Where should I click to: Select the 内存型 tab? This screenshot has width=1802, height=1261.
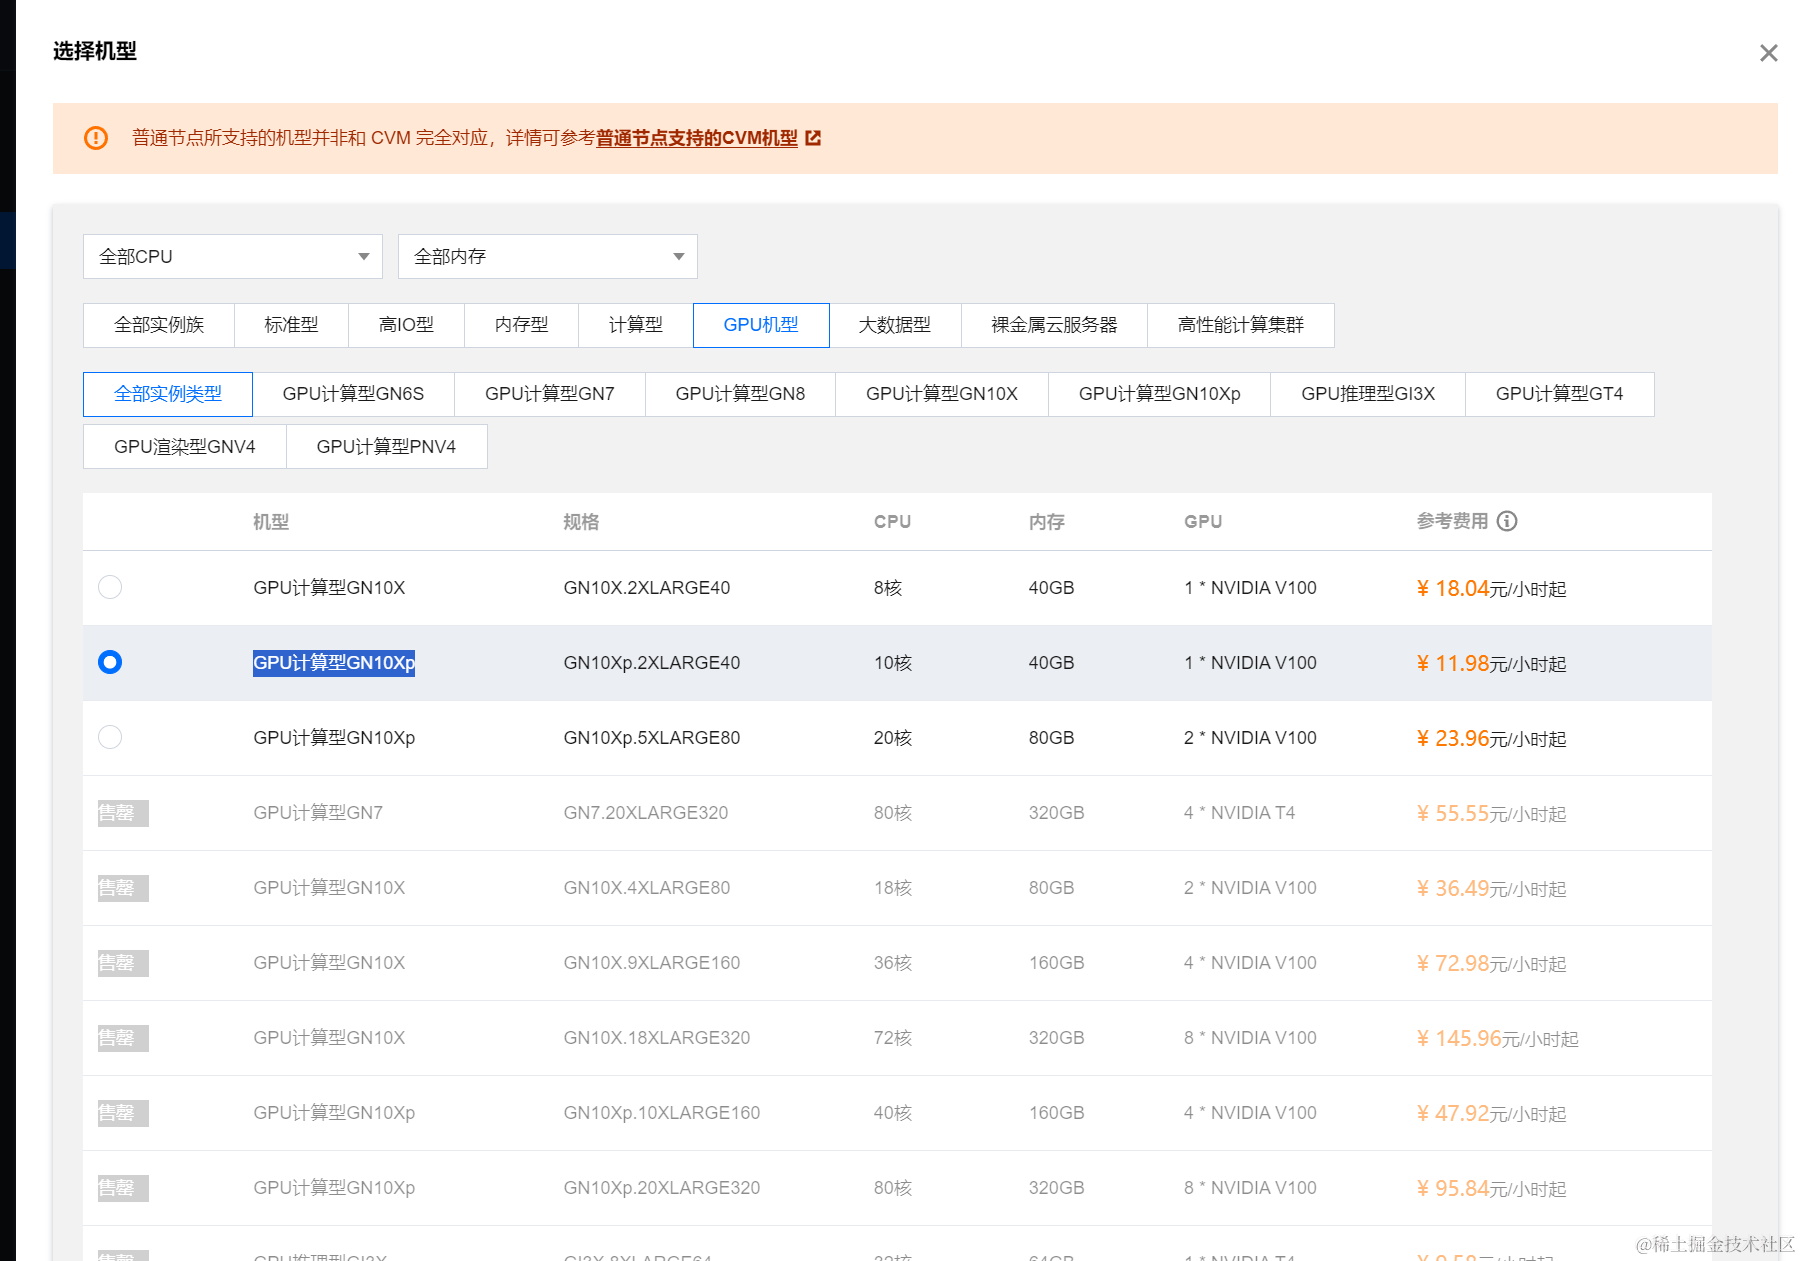pos(521,325)
